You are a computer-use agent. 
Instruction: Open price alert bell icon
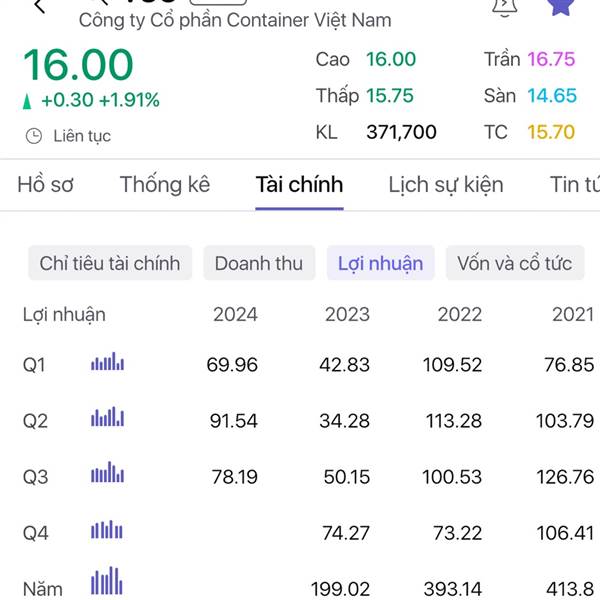504,8
